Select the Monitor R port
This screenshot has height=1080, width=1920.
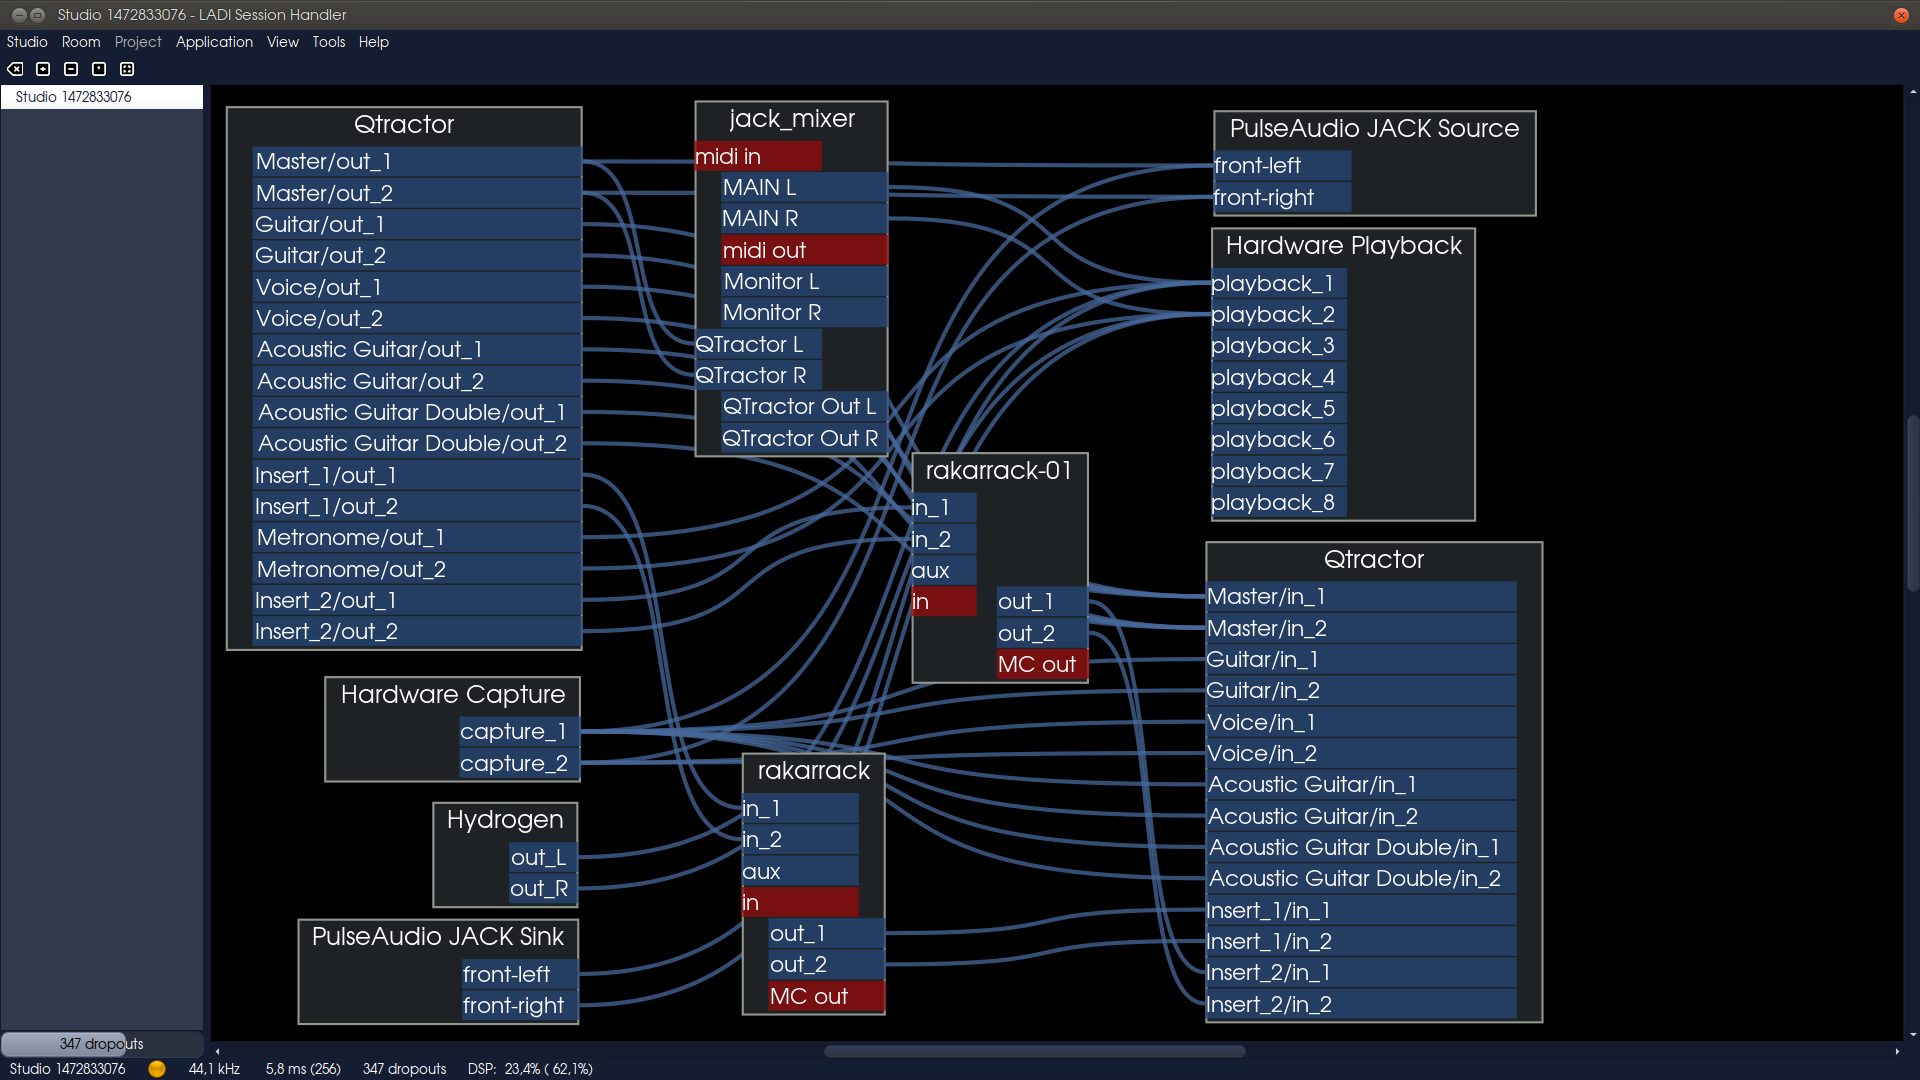pos(804,313)
